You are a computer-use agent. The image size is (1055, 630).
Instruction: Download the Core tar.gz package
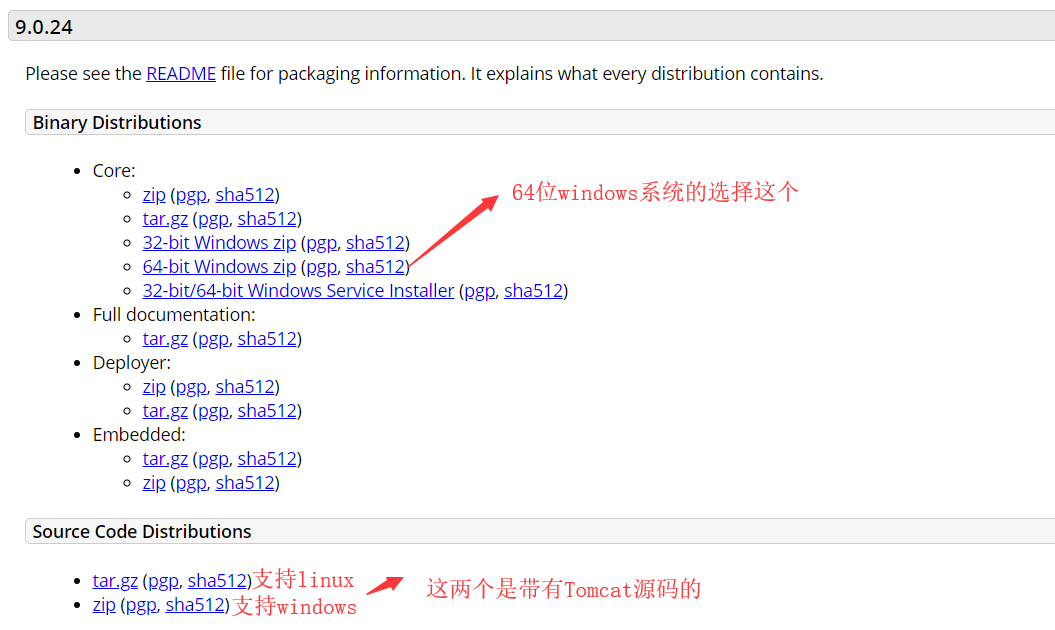tap(165, 219)
